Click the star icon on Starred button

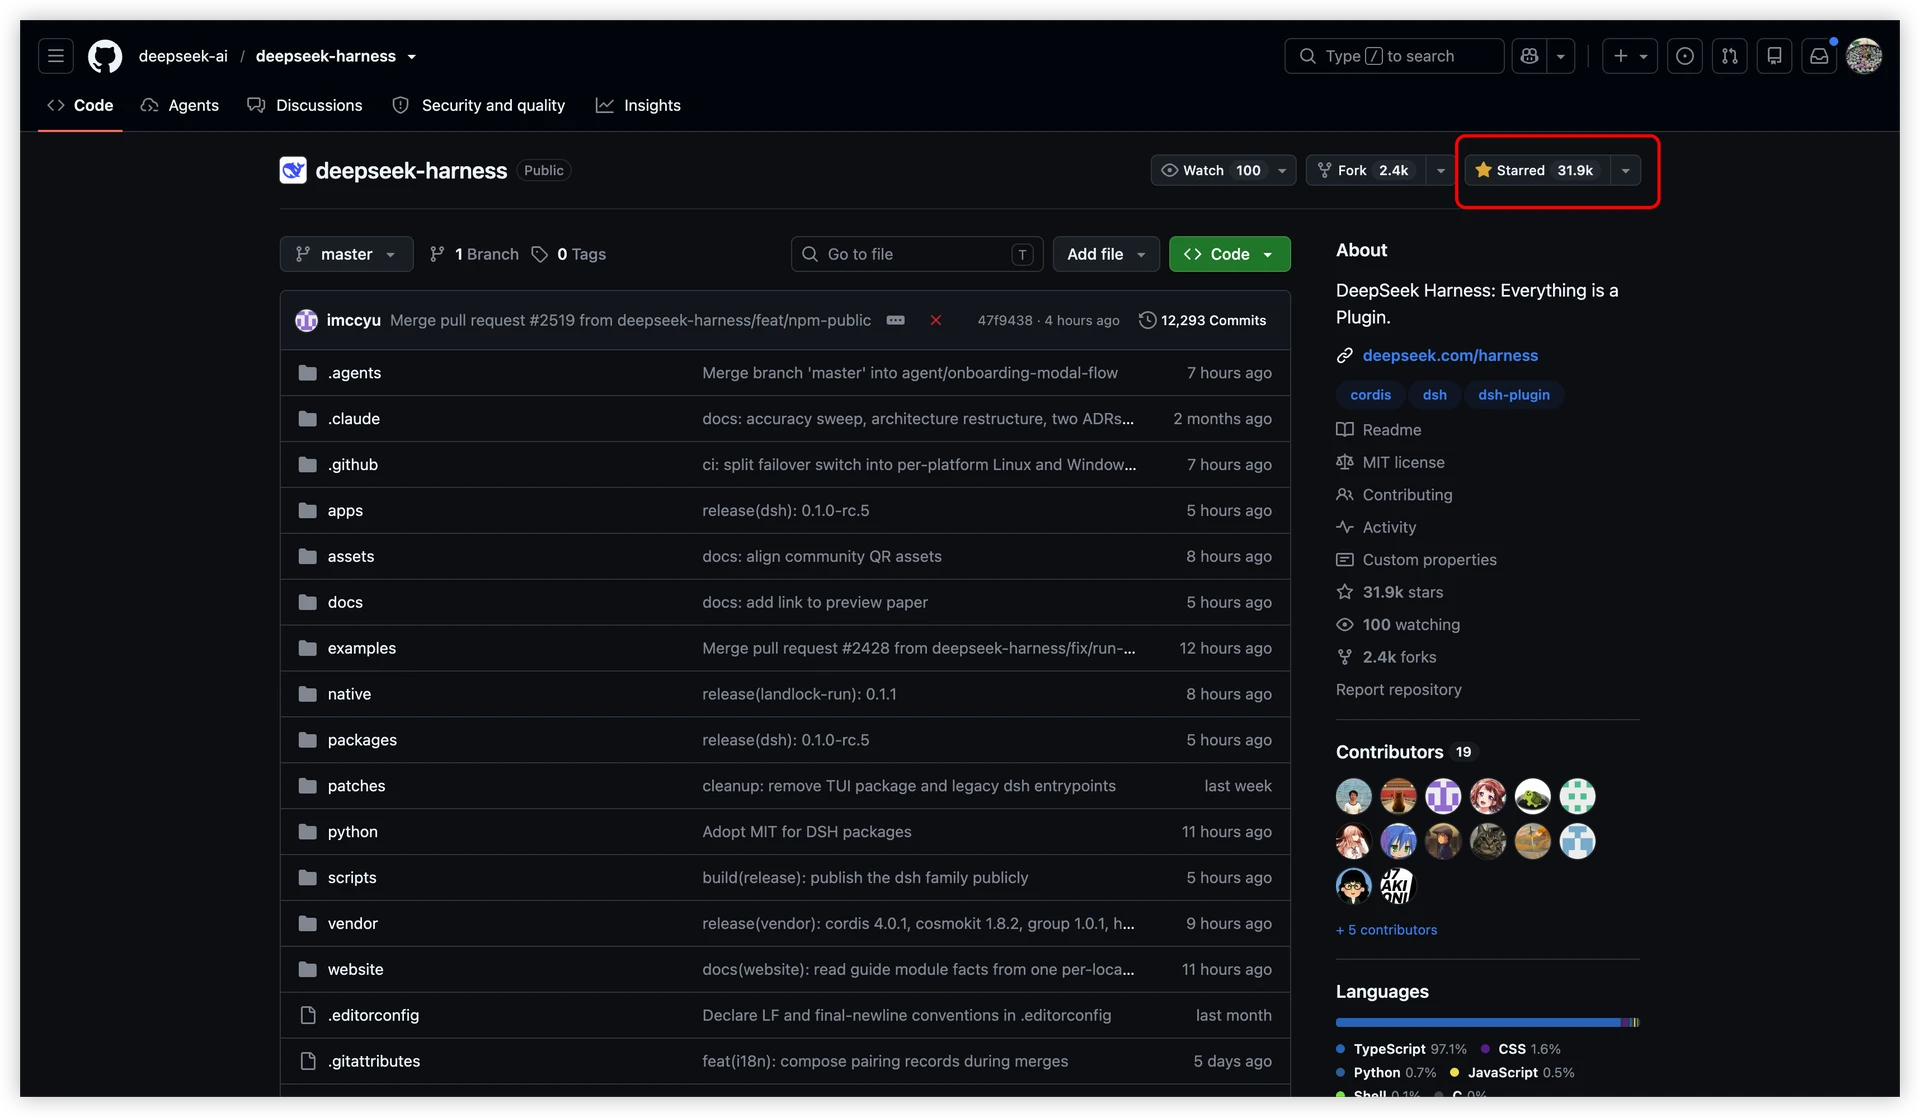point(1484,170)
